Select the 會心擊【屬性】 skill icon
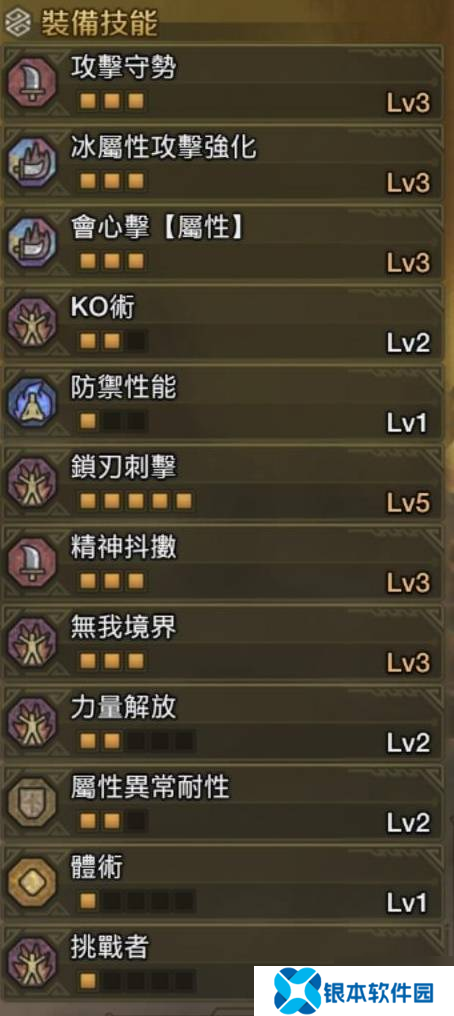Screen dimensions: 454x1016 (32, 242)
